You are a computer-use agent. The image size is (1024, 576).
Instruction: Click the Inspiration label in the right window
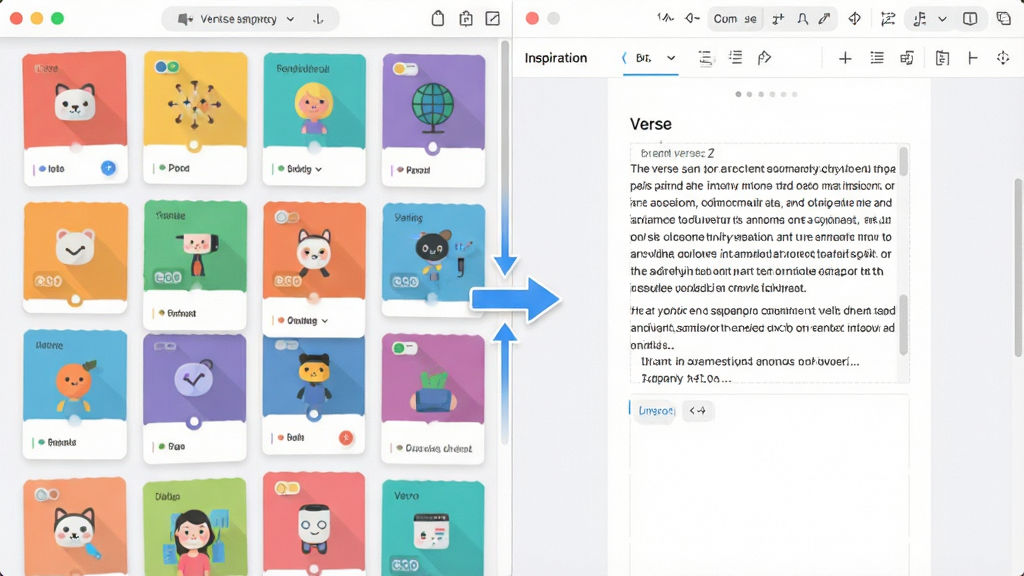(x=556, y=58)
